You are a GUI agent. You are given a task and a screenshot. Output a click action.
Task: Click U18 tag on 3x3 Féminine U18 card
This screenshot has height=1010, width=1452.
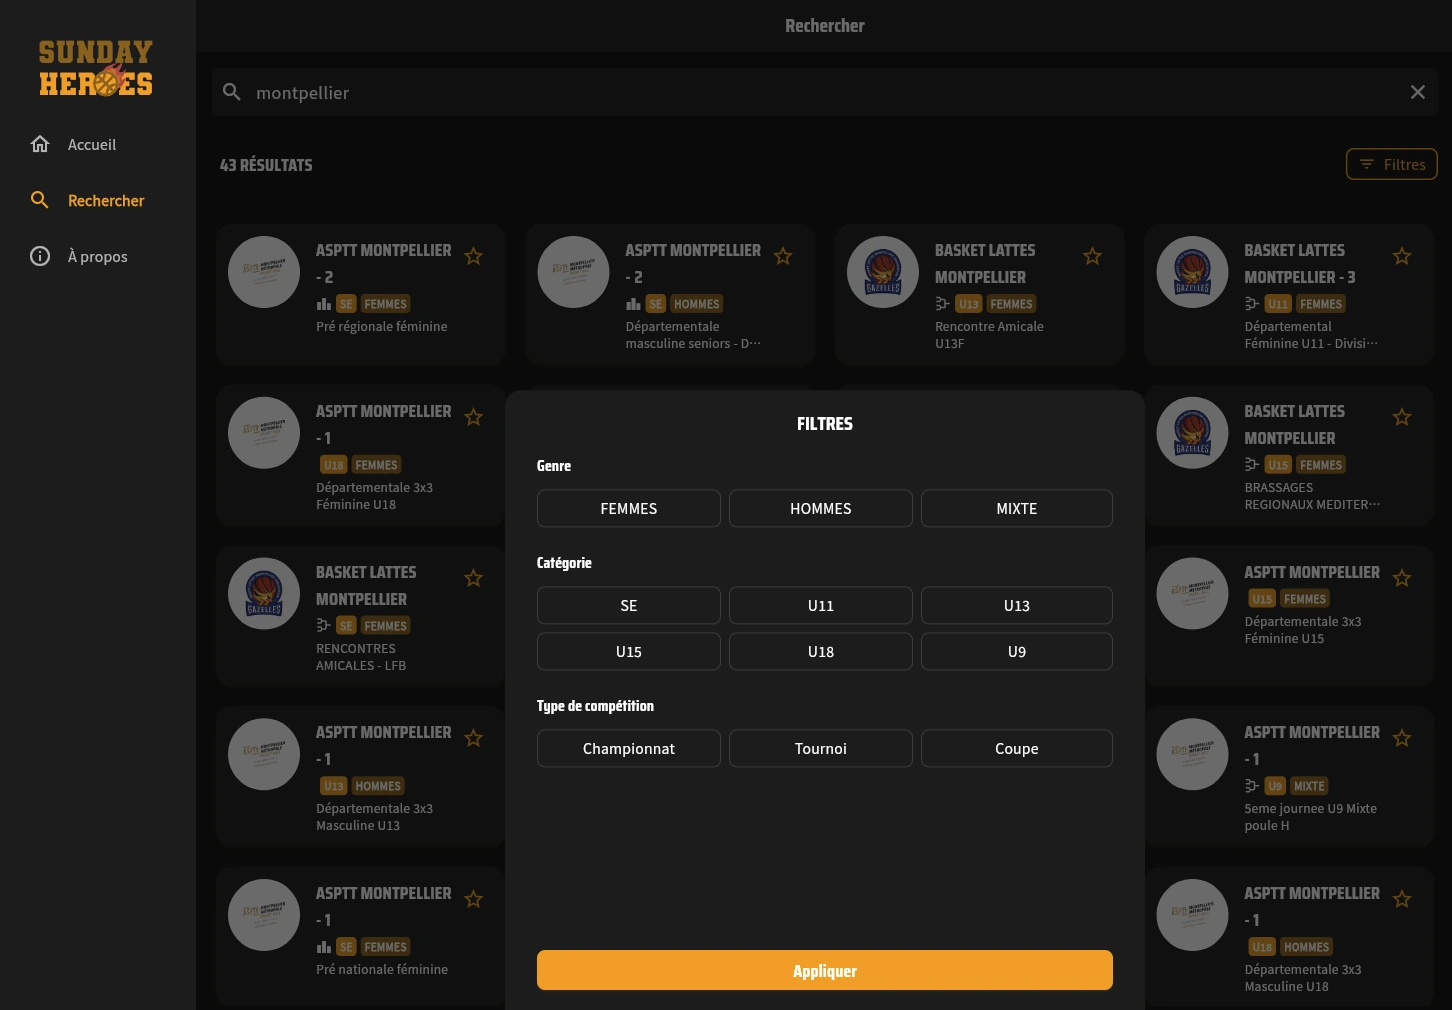tap(334, 465)
